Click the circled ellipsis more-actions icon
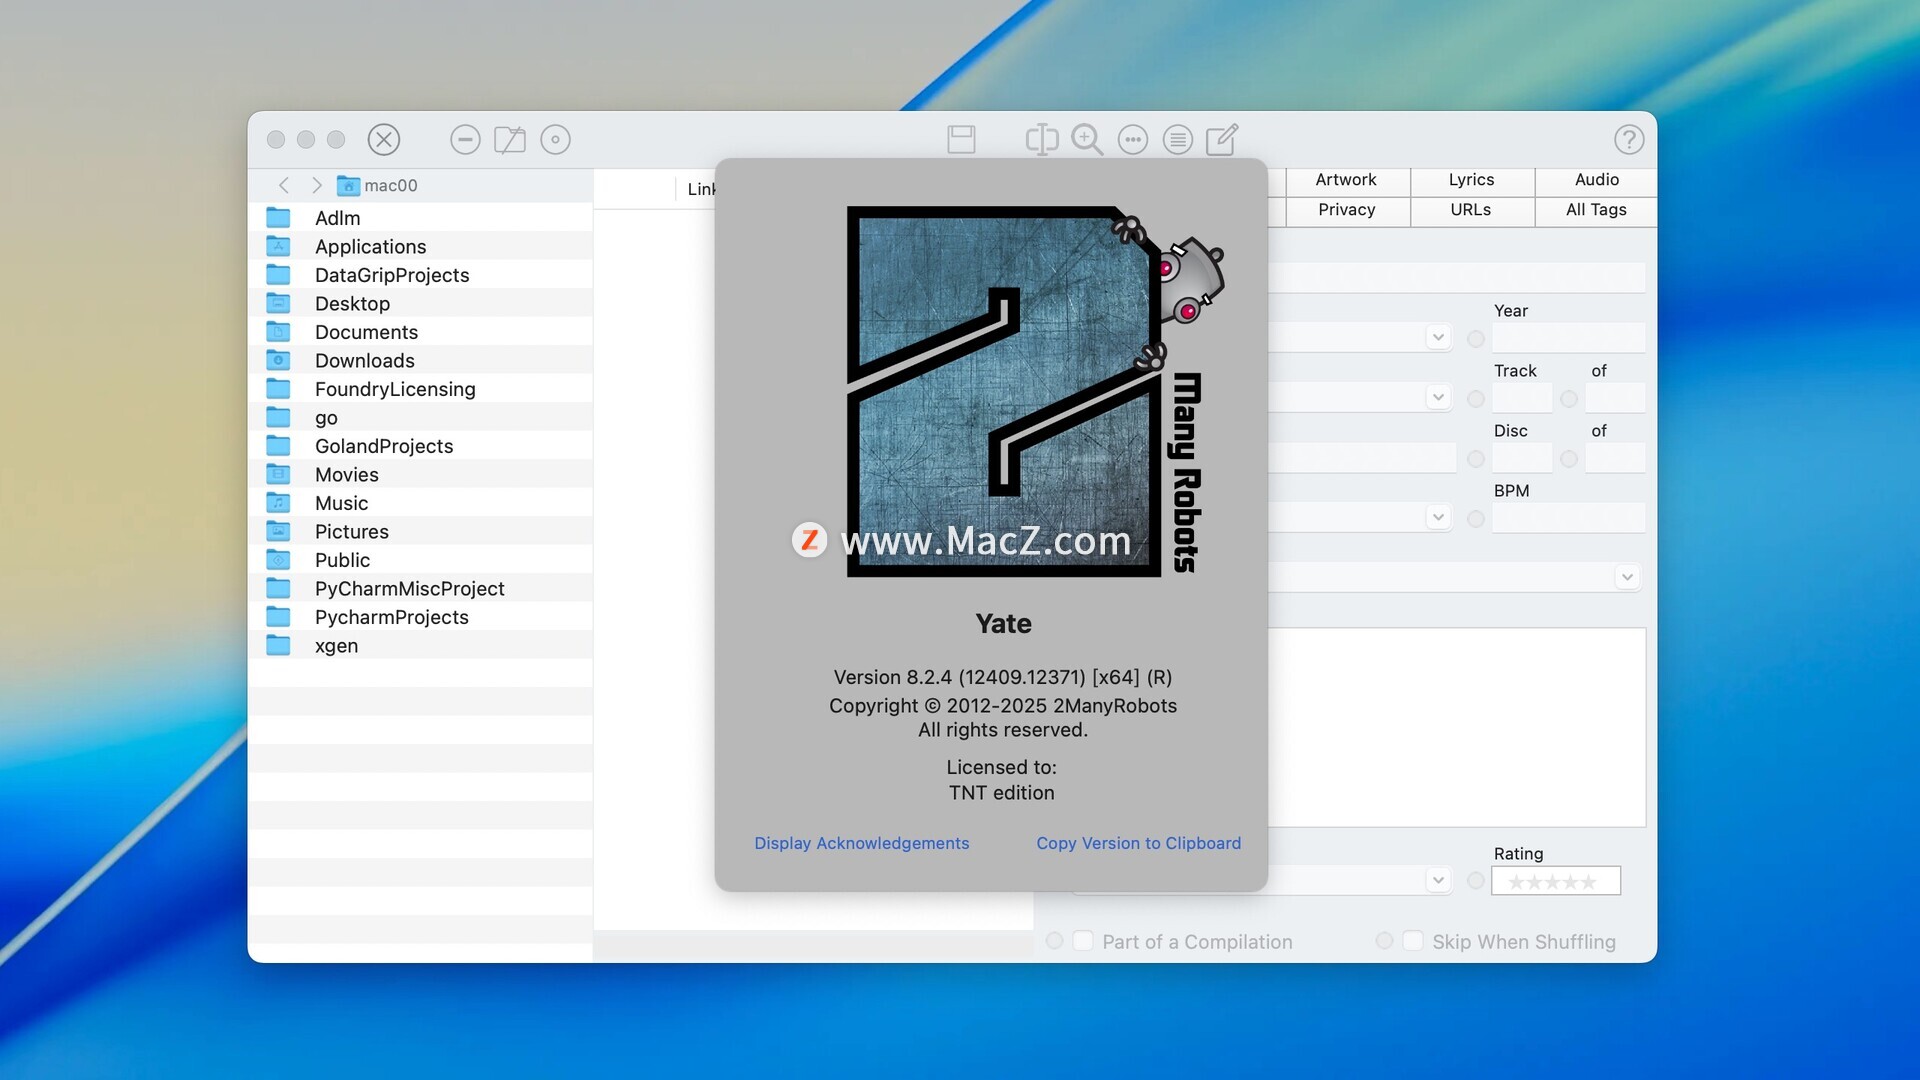This screenshot has width=1920, height=1080. (1133, 139)
